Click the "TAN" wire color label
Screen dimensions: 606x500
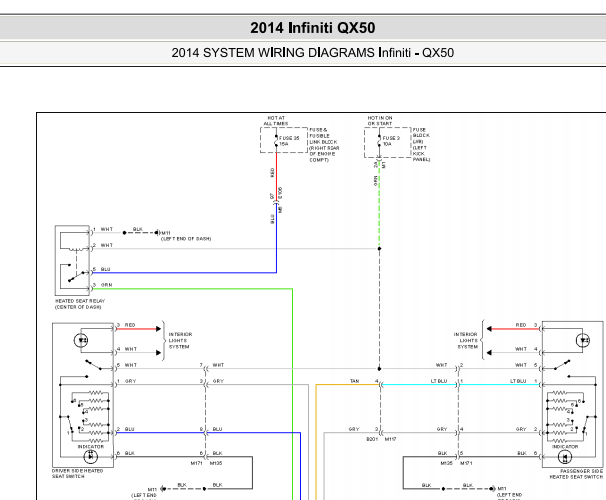click(x=354, y=381)
